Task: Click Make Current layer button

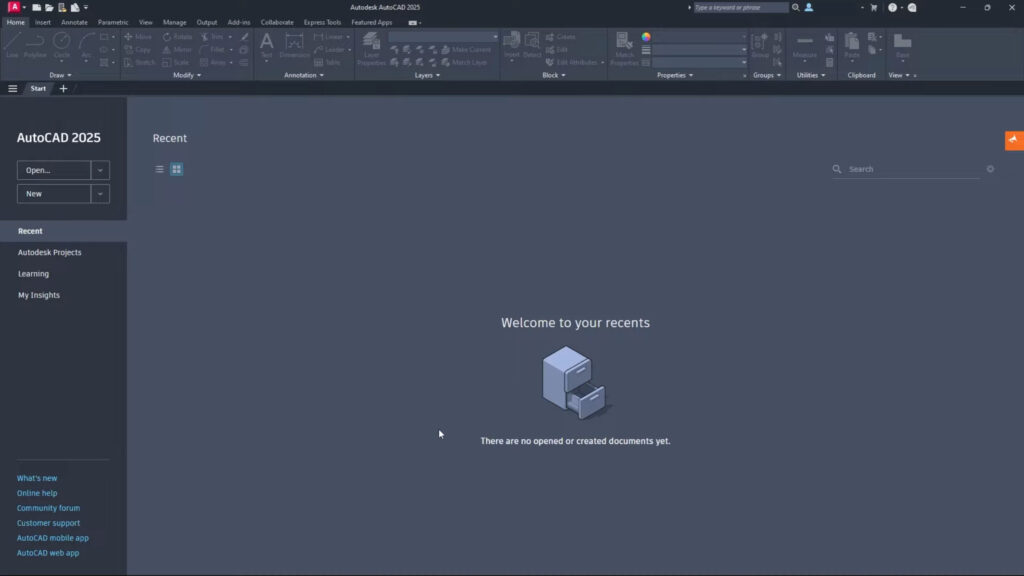Action: click(x=466, y=50)
